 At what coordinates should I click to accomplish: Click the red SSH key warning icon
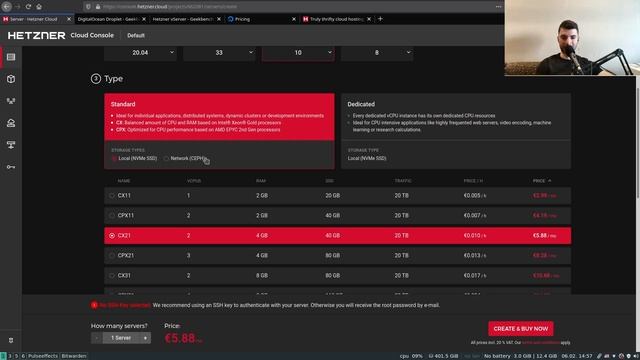[94, 305]
